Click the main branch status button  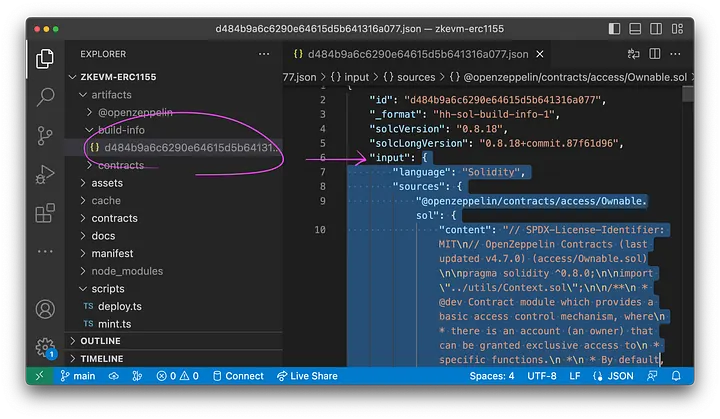[x=77, y=376]
